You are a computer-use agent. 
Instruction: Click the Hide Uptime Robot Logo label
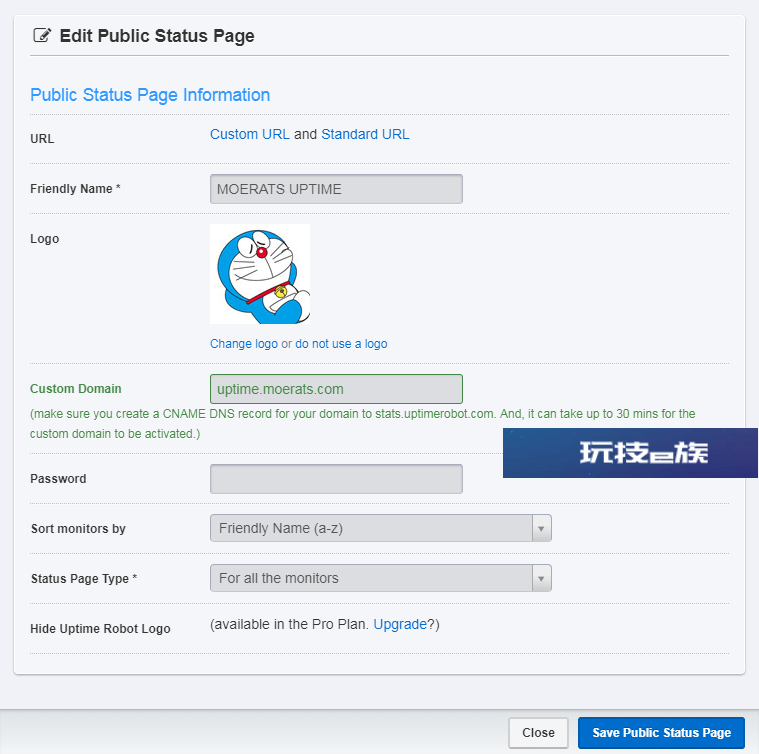click(100, 629)
